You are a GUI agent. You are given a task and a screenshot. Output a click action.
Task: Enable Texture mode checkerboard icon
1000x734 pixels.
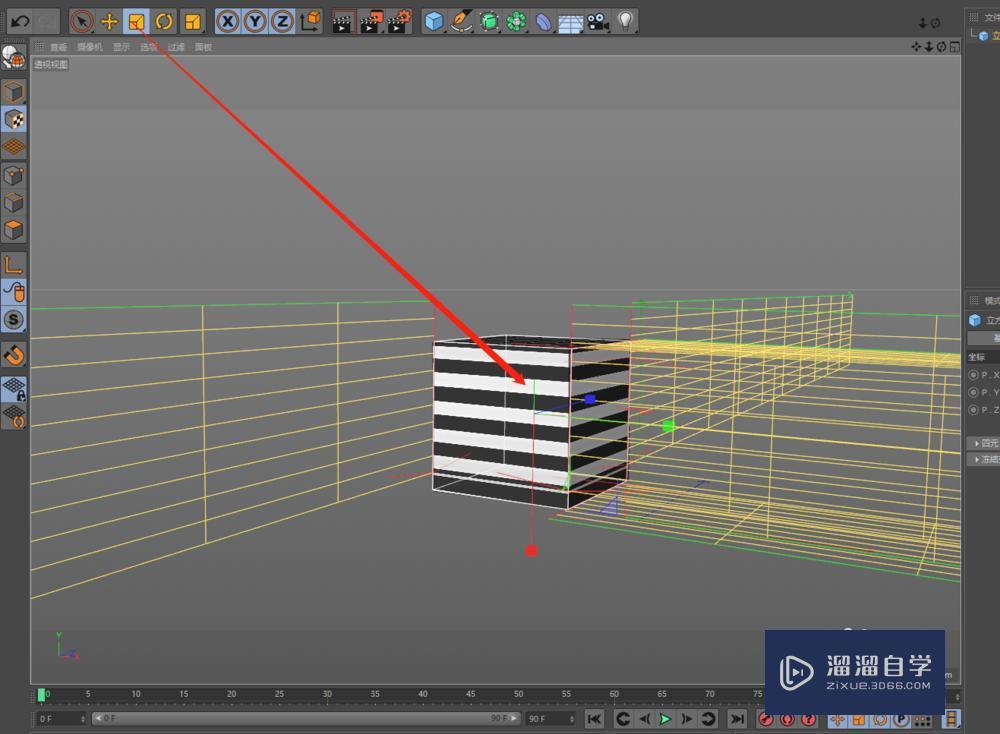pos(13,120)
